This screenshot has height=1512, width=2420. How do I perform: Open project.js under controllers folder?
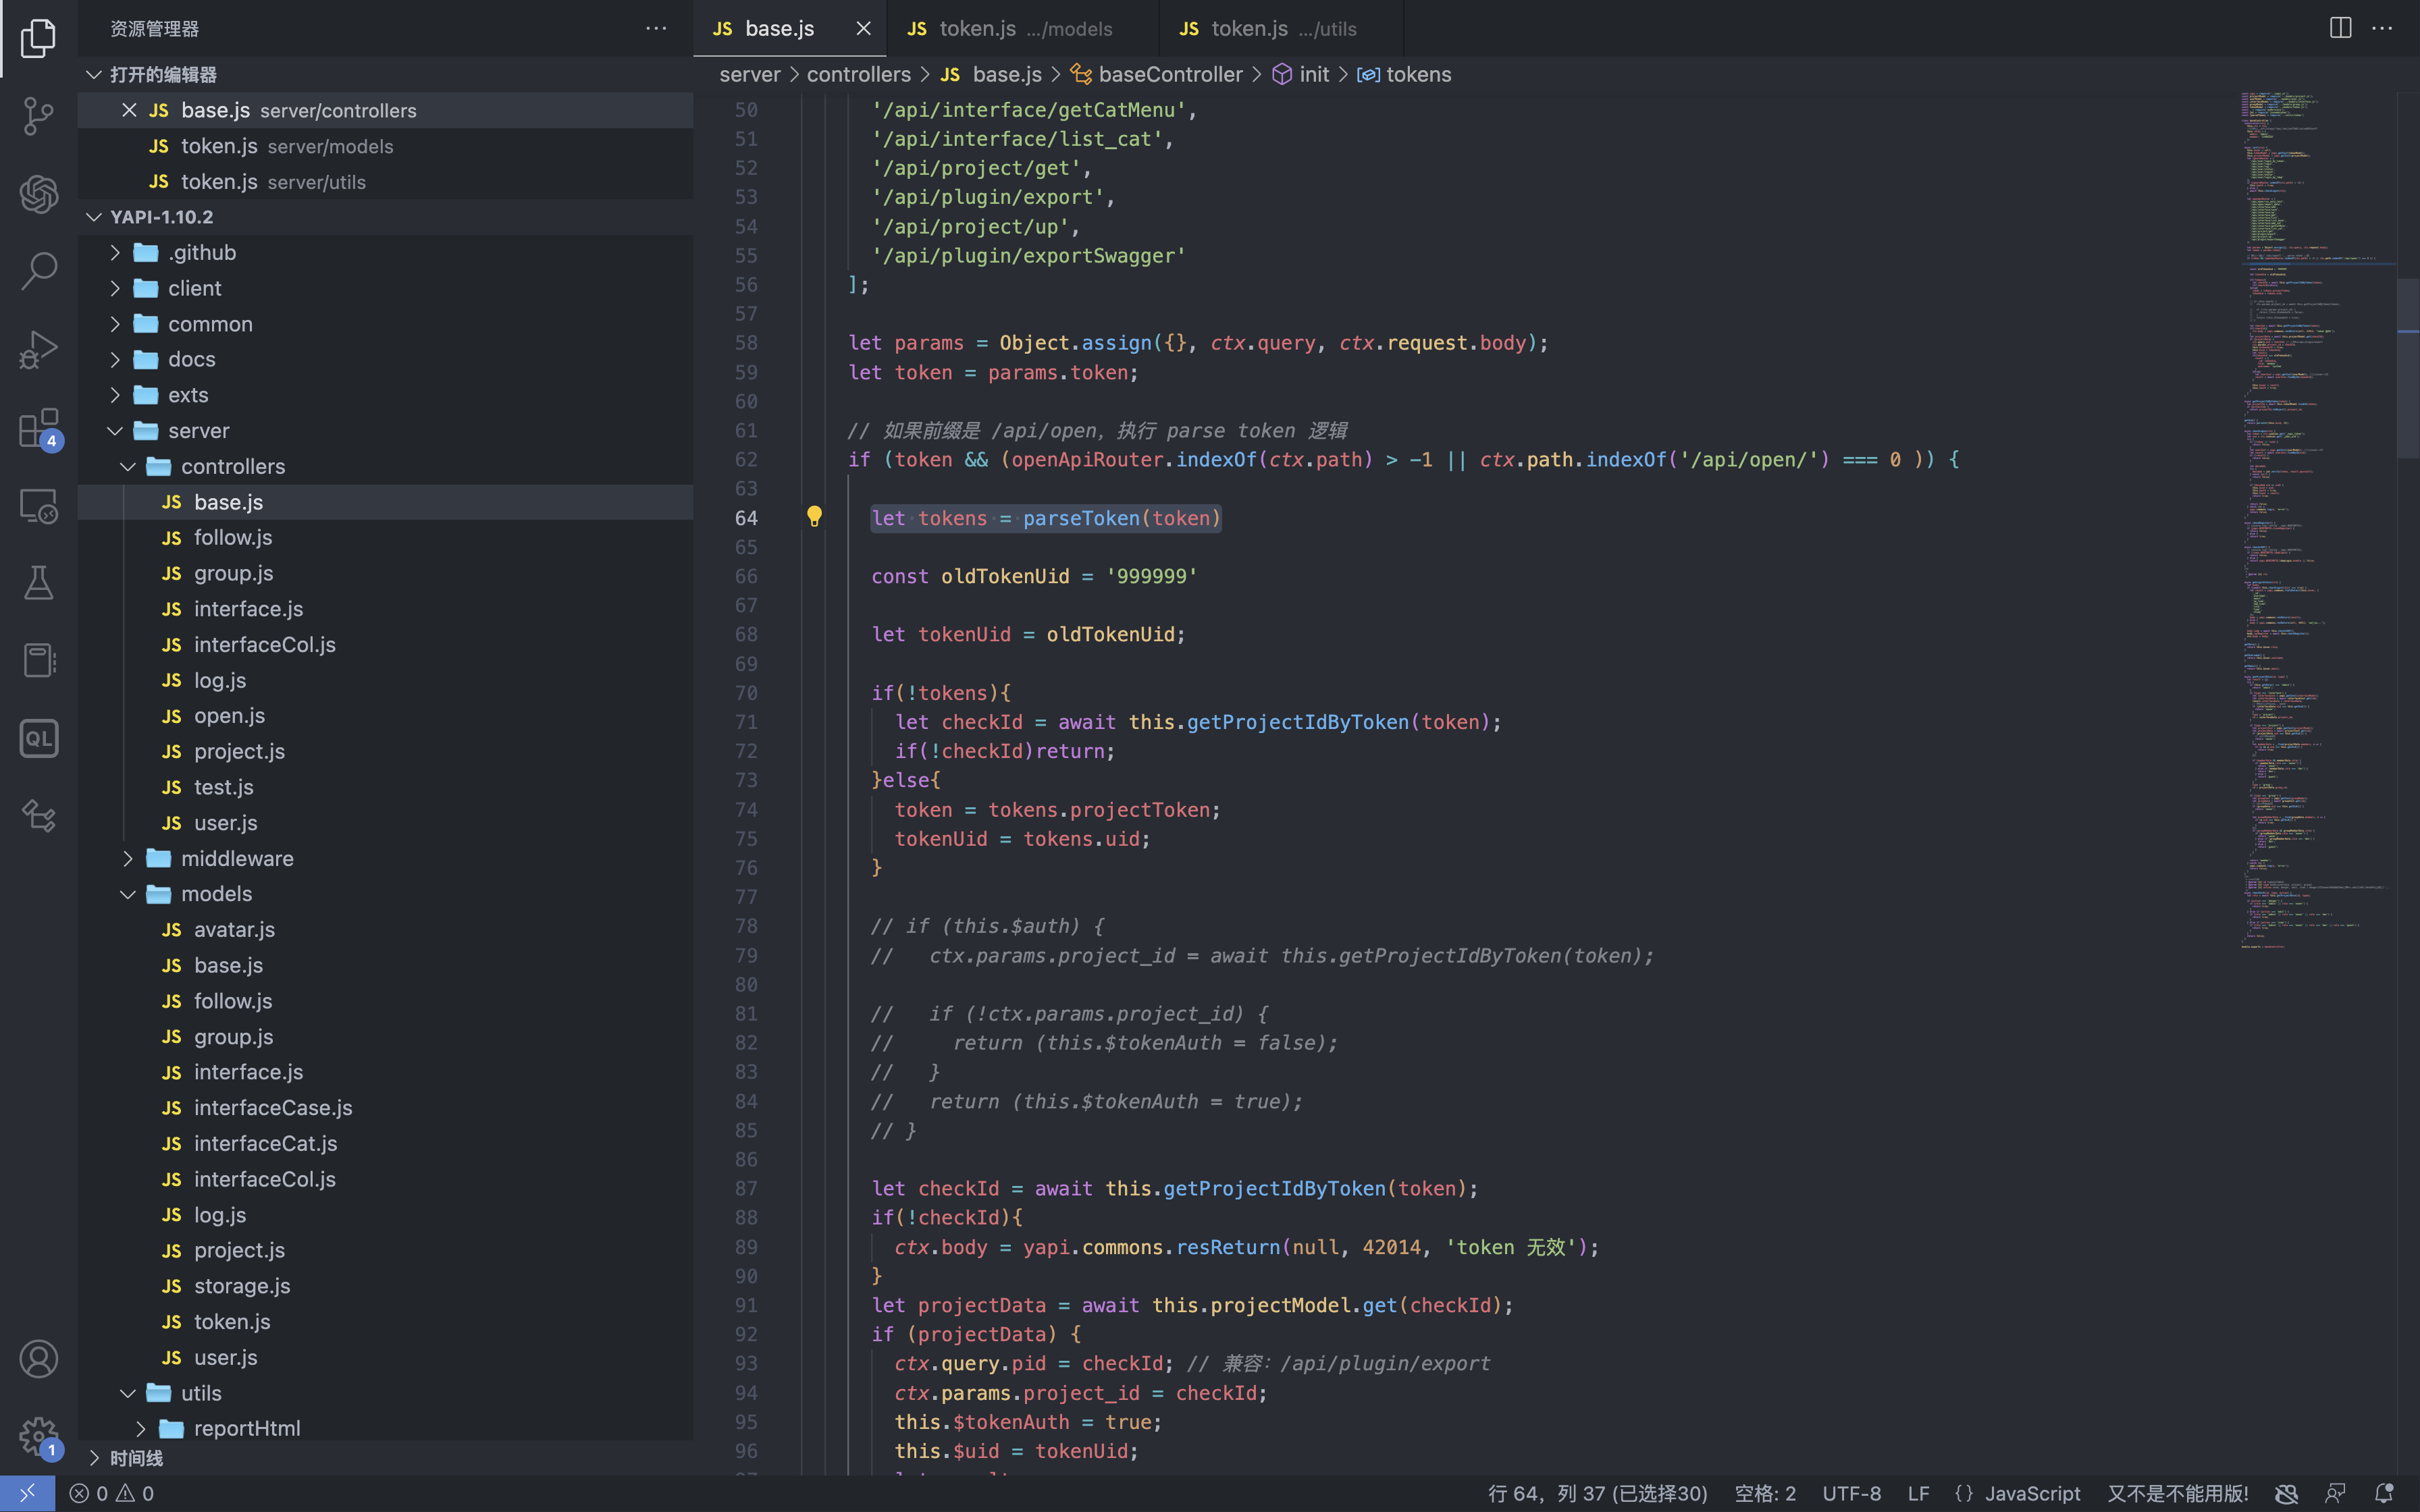coord(239,751)
